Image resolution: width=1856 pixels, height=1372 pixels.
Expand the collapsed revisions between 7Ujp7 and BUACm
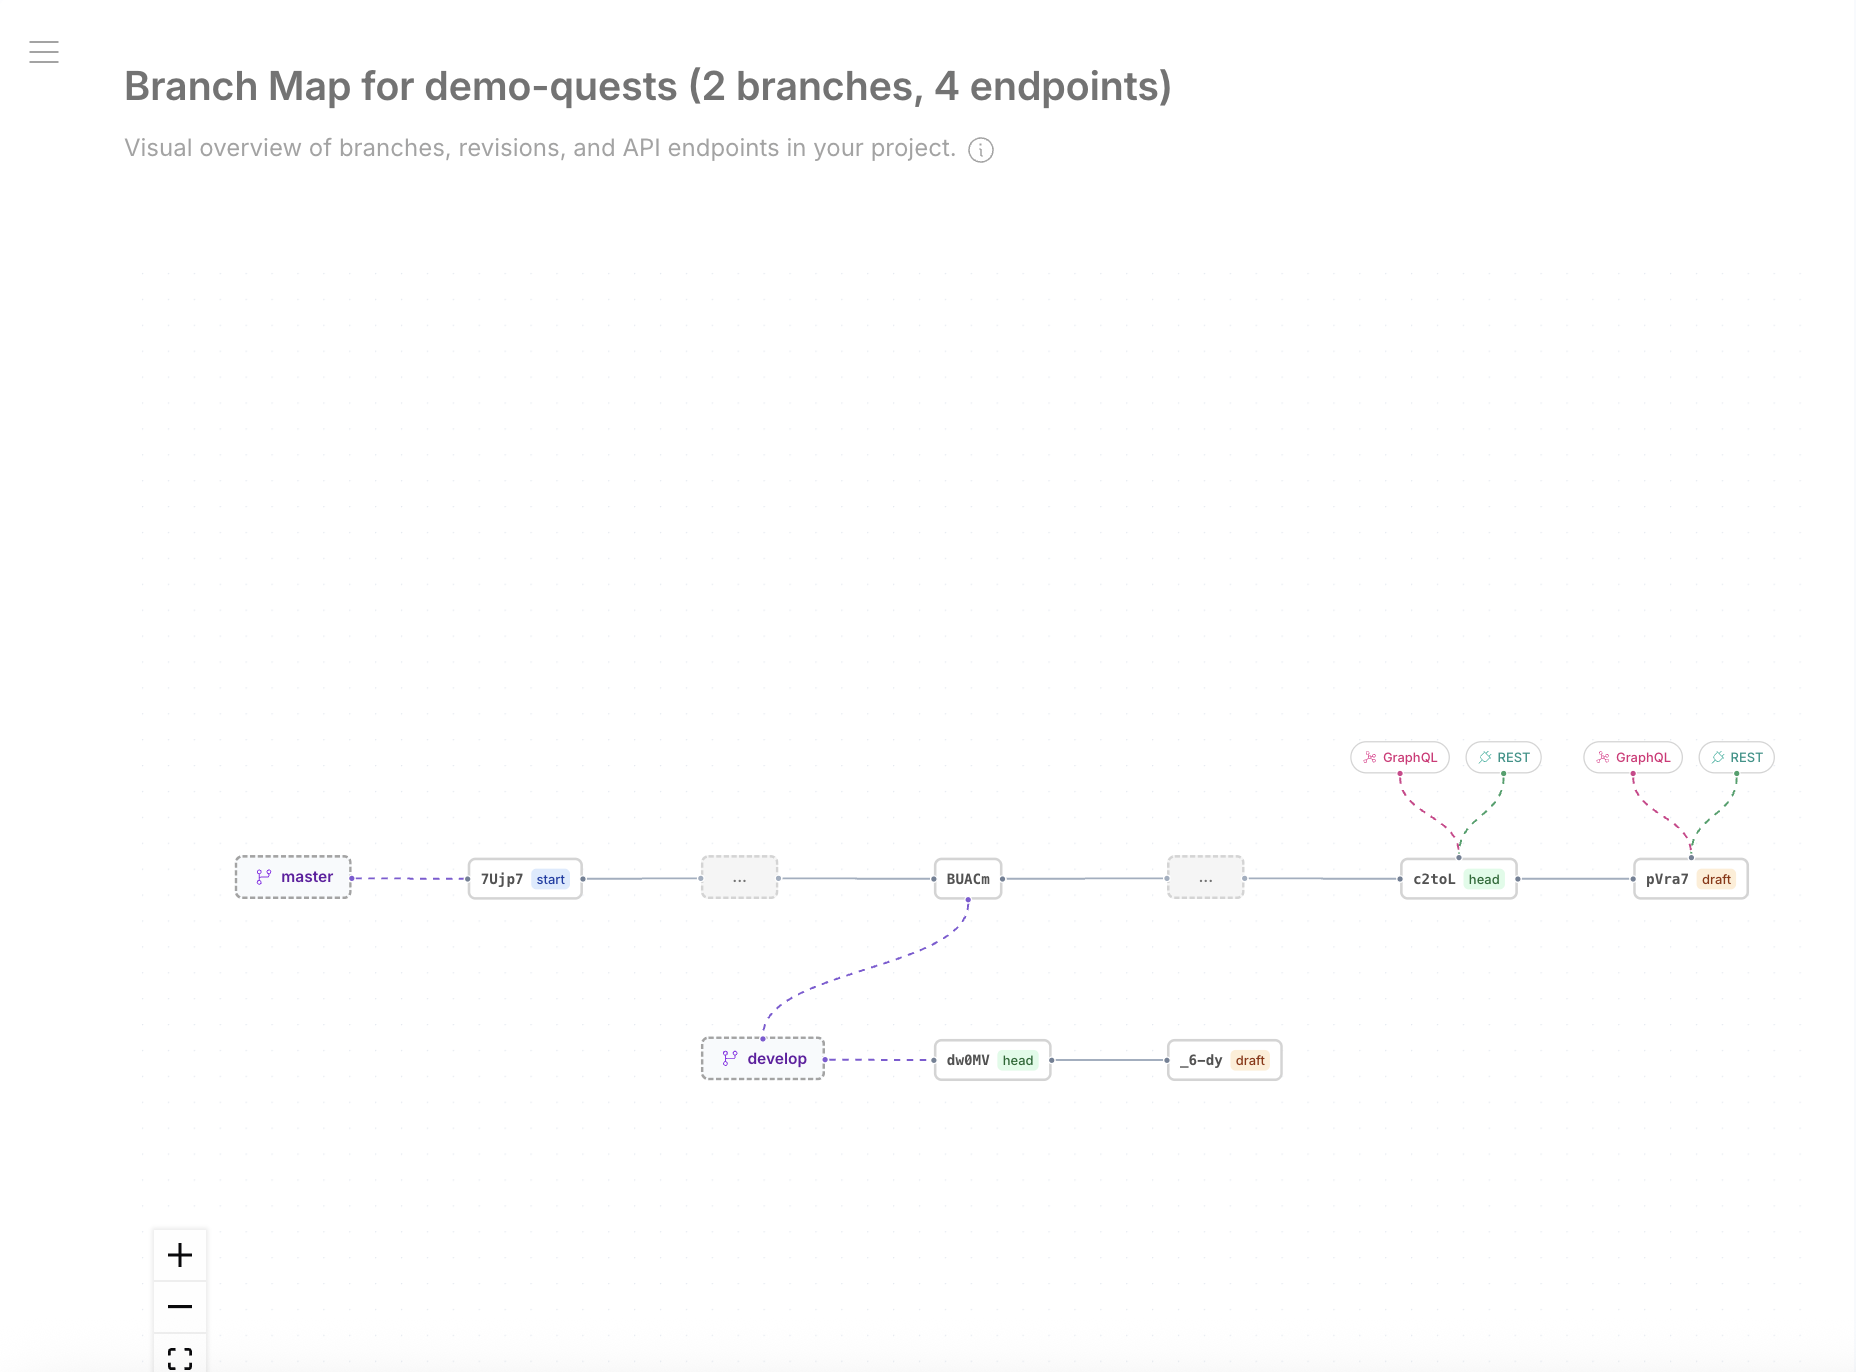pyautogui.click(x=740, y=878)
